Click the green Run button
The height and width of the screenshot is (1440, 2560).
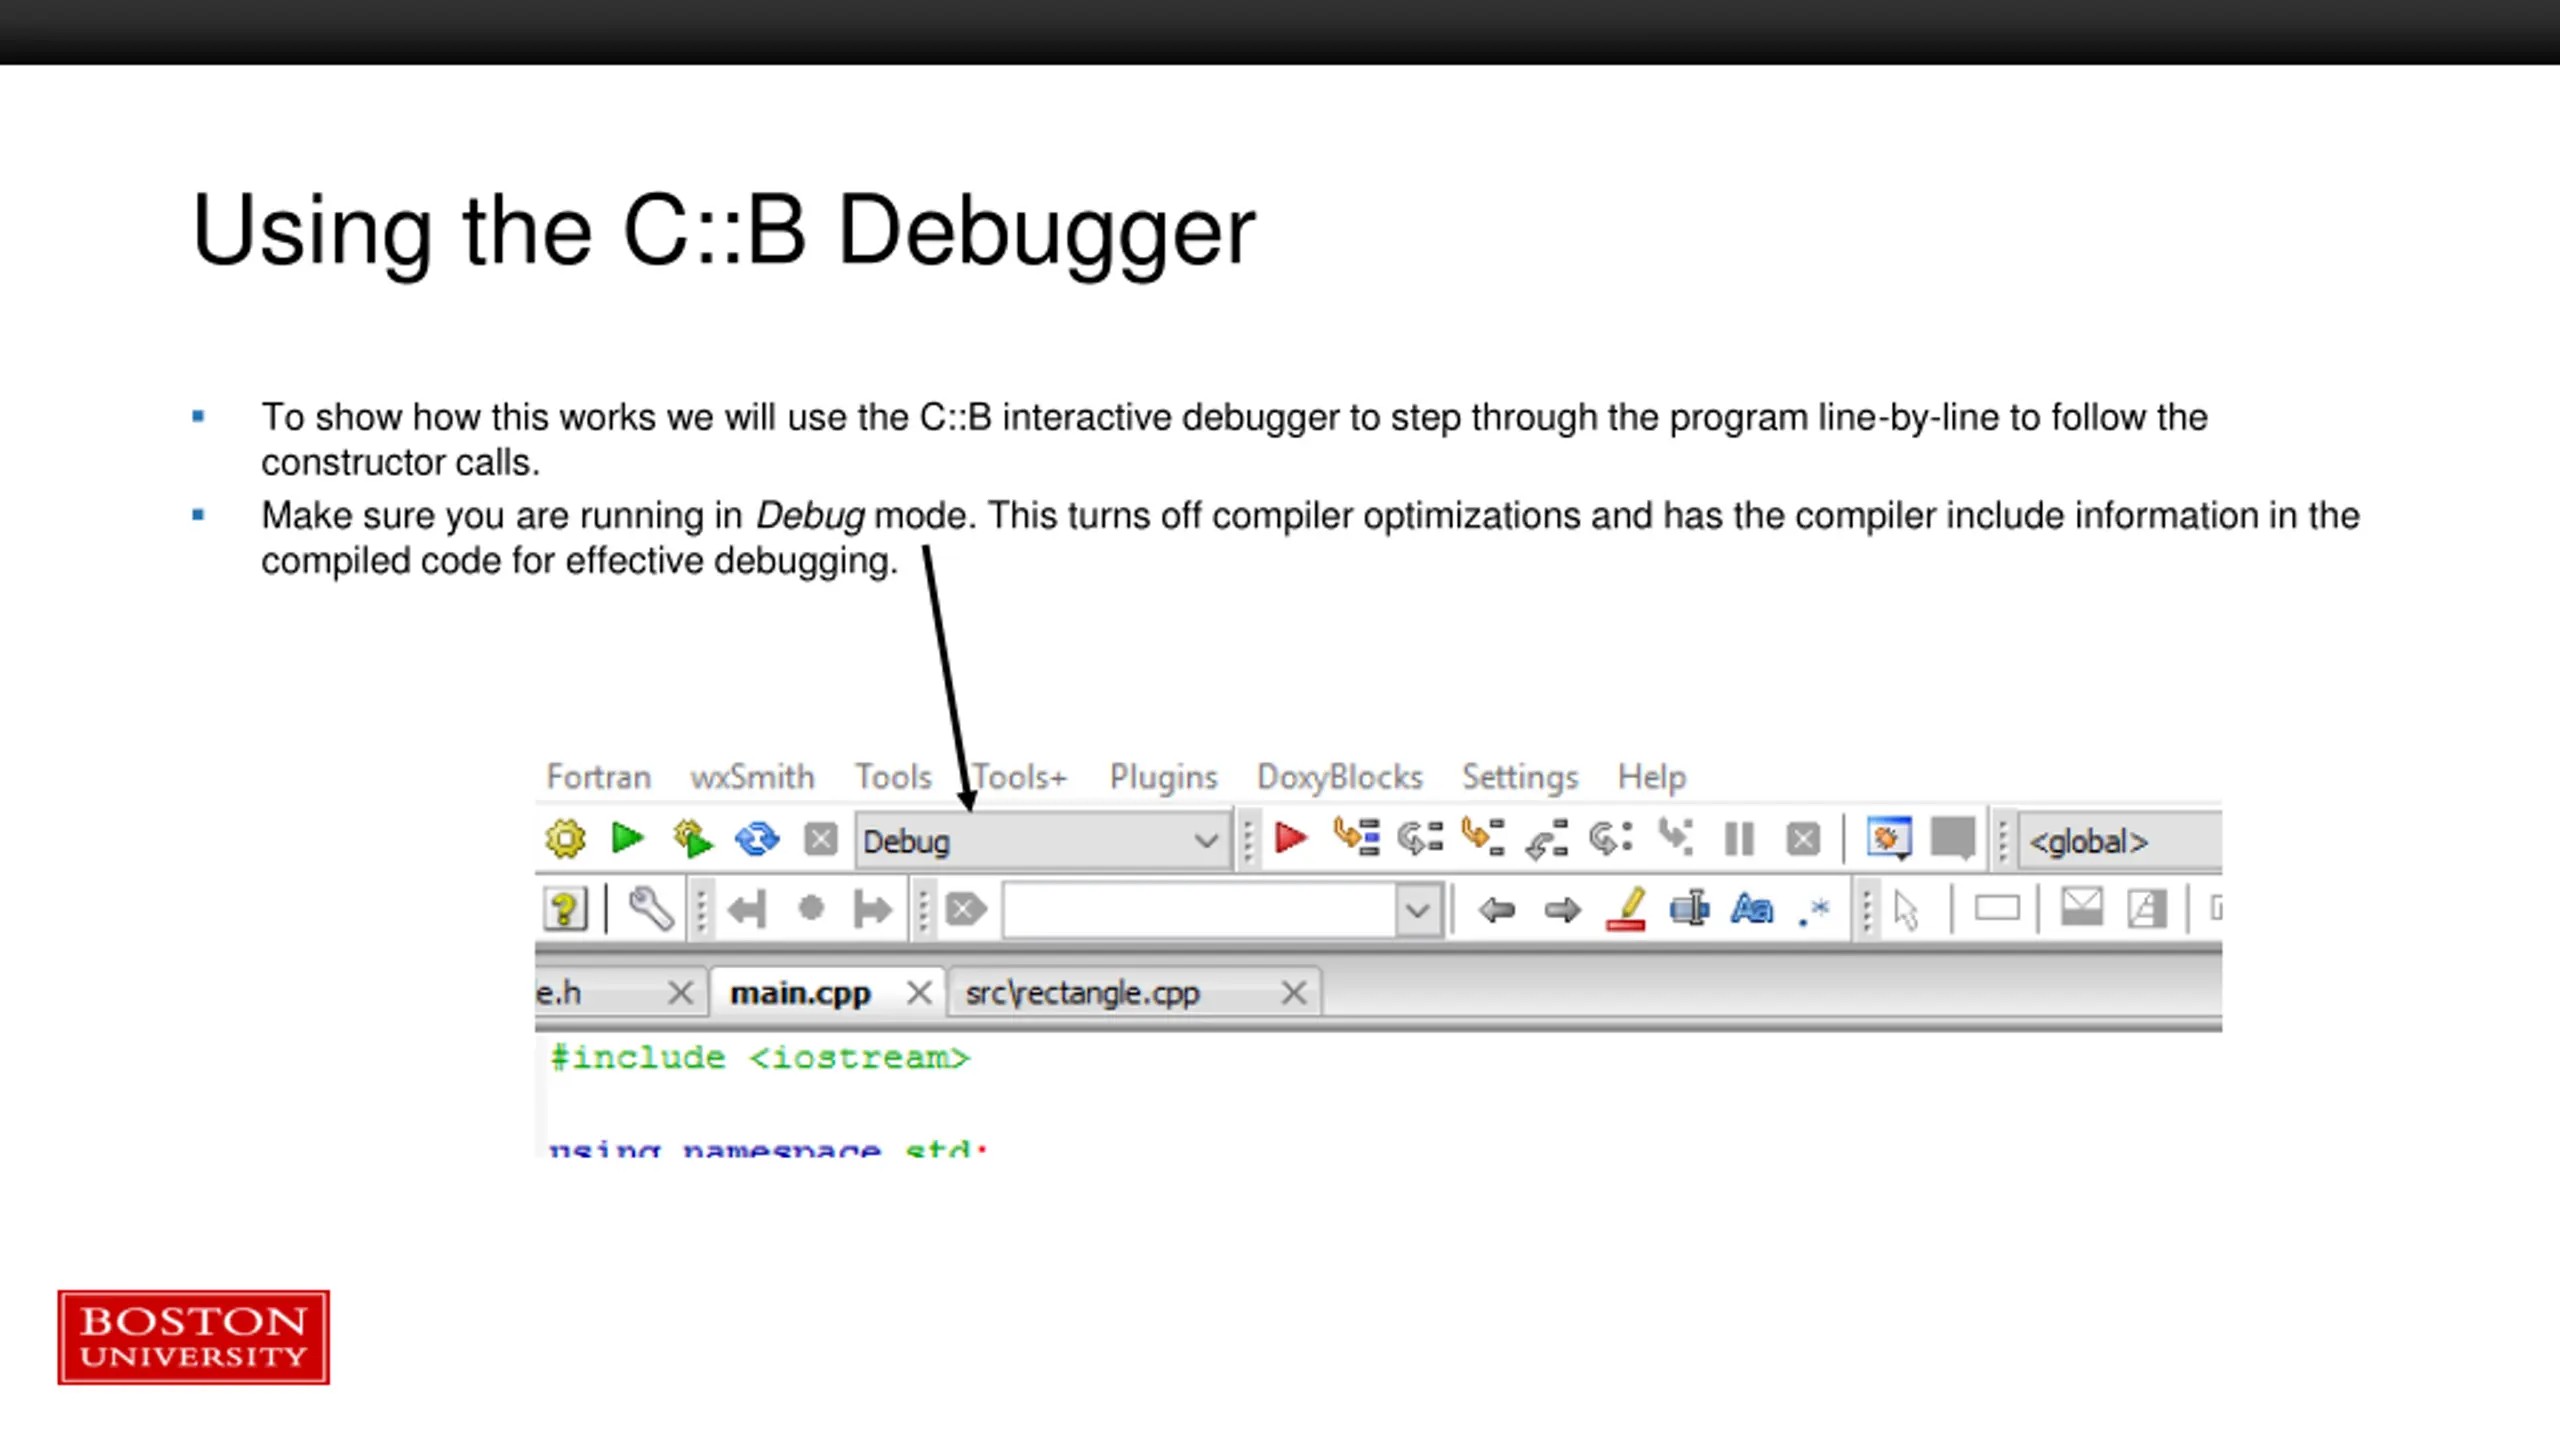(x=628, y=838)
